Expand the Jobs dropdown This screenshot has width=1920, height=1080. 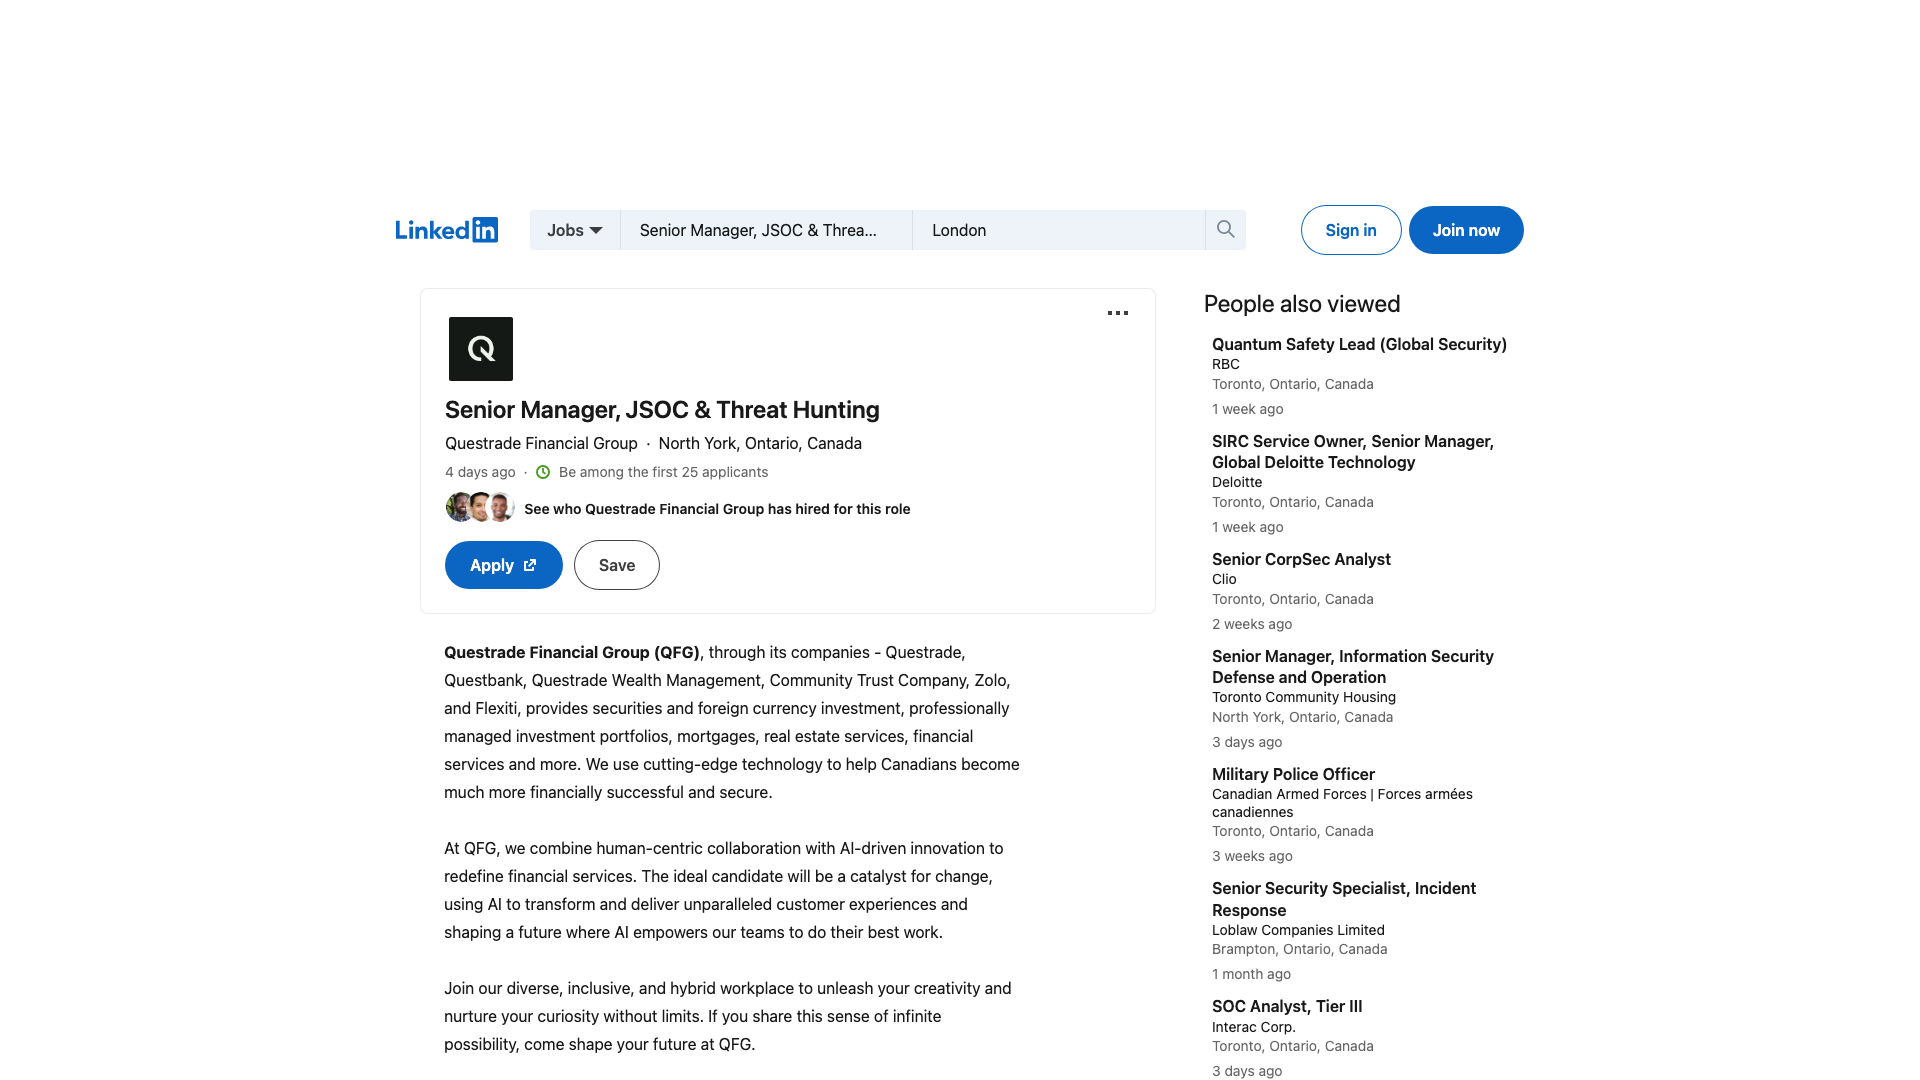click(575, 230)
